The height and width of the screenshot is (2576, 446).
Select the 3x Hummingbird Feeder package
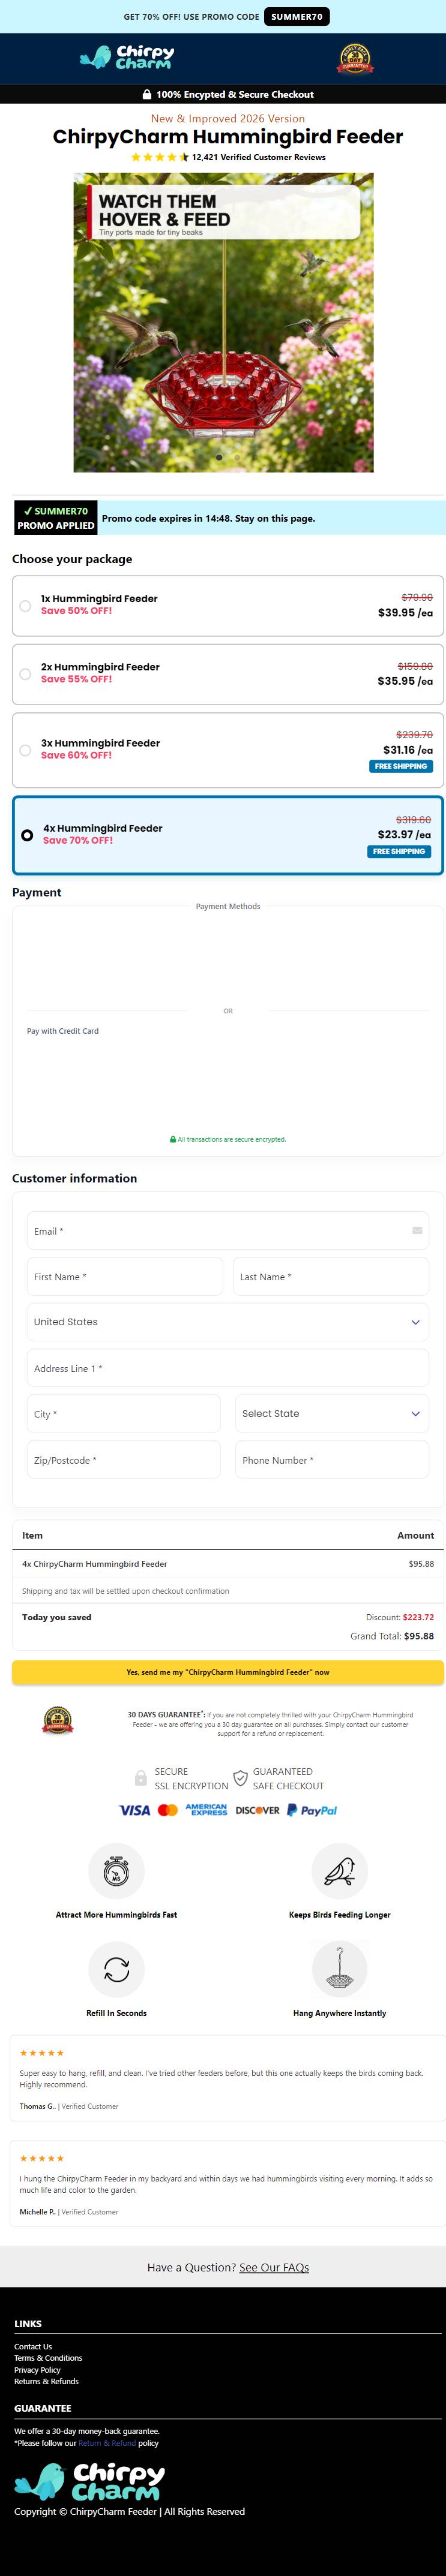(x=227, y=749)
